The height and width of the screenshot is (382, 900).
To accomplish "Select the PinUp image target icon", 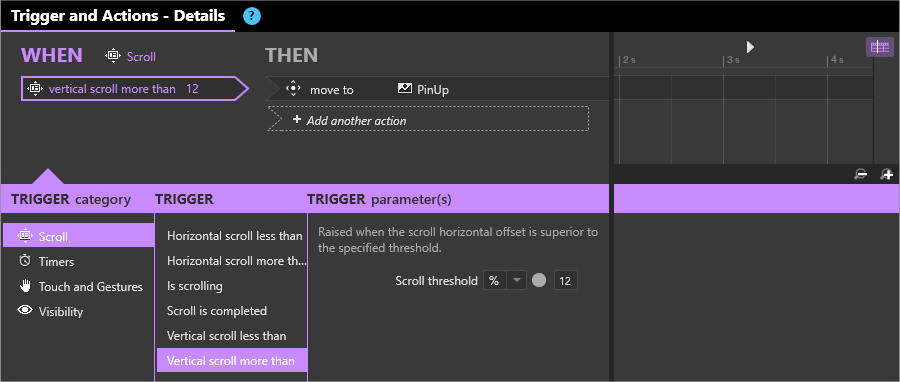I will tap(405, 89).
